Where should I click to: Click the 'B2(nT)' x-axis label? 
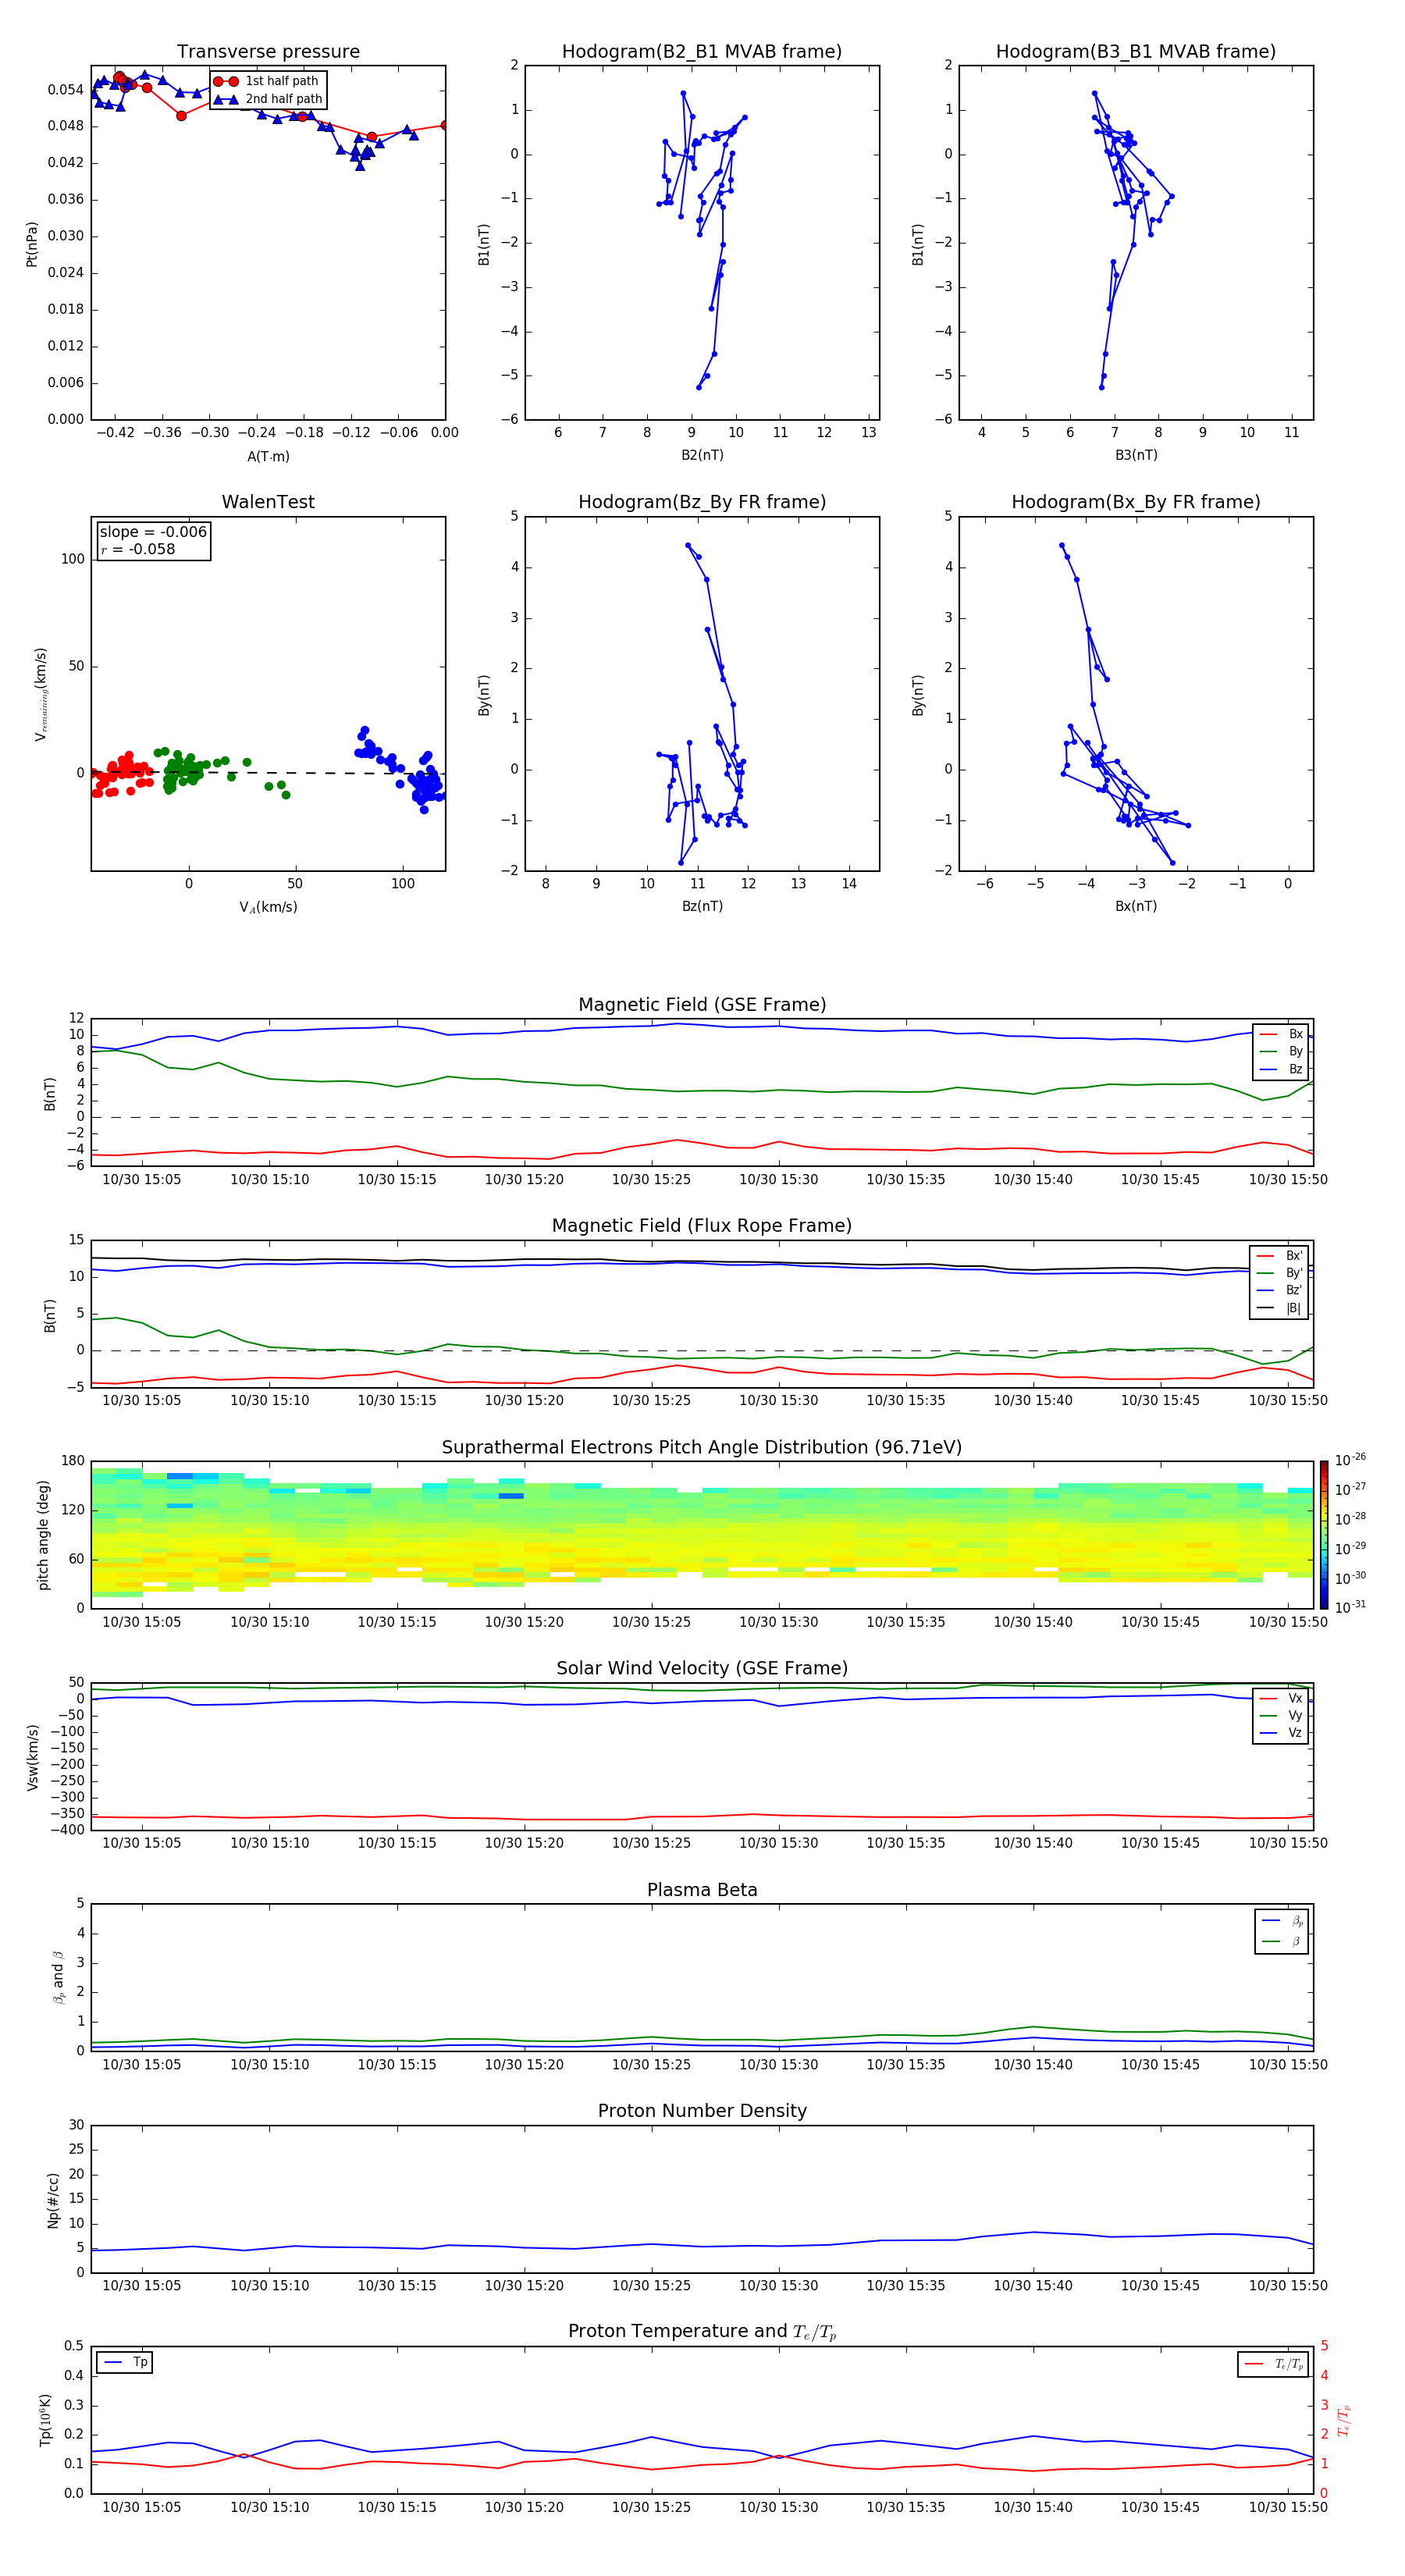702,455
